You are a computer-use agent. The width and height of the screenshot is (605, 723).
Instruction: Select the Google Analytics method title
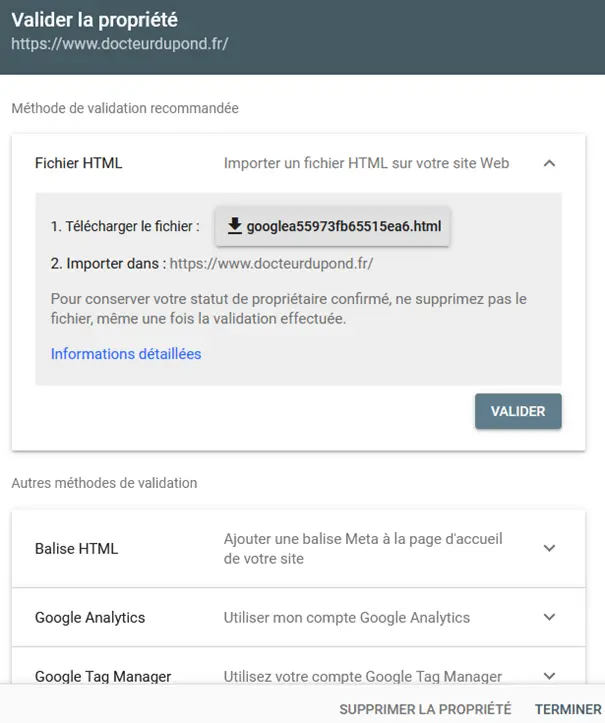click(90, 617)
